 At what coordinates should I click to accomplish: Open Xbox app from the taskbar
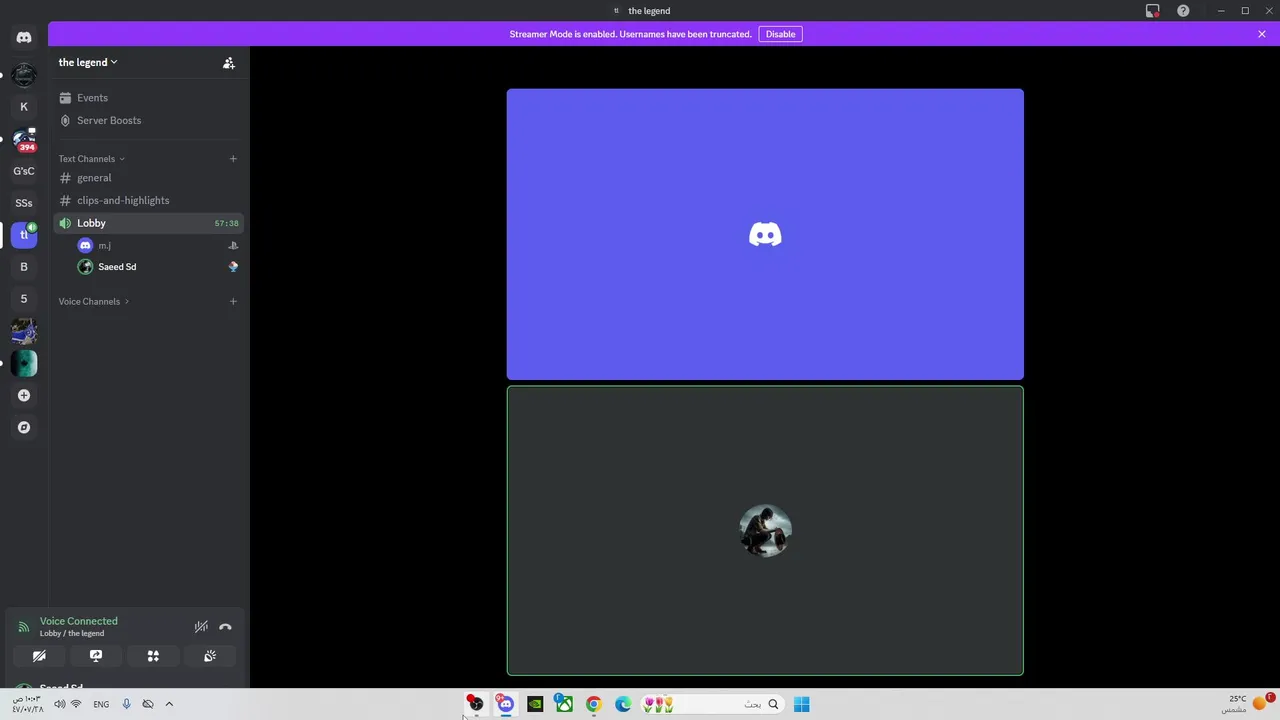564,704
